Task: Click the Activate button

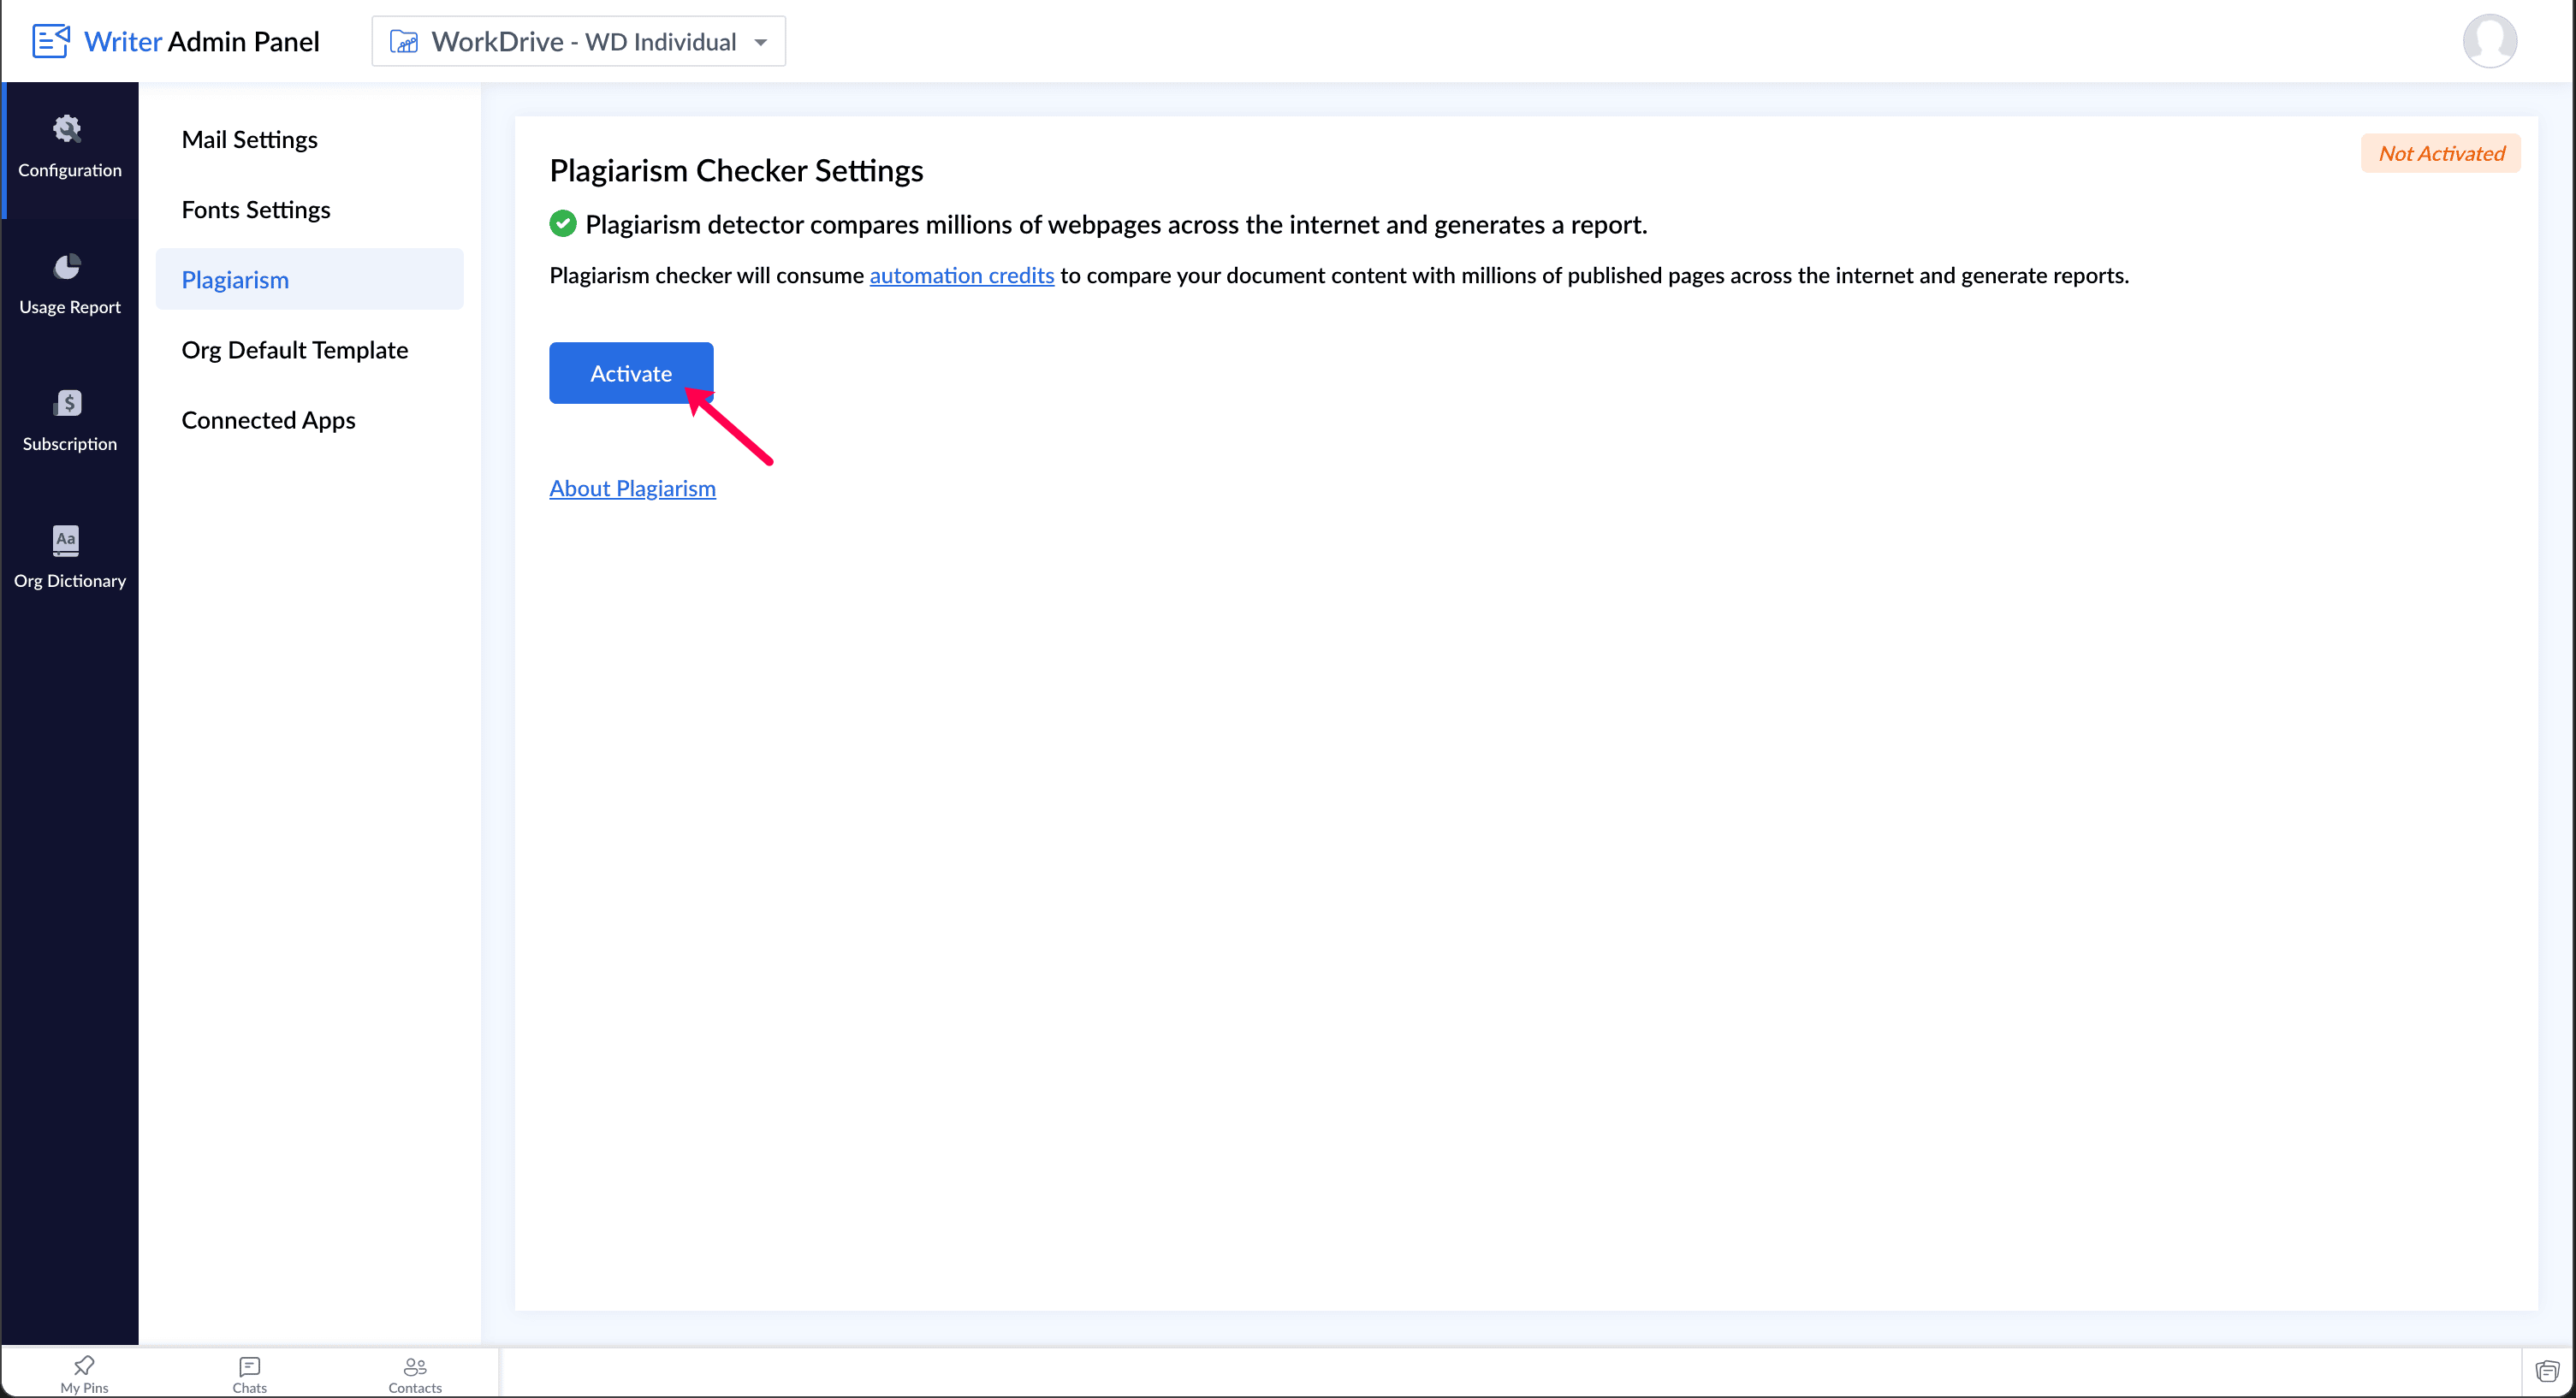Action: pyautogui.click(x=630, y=372)
